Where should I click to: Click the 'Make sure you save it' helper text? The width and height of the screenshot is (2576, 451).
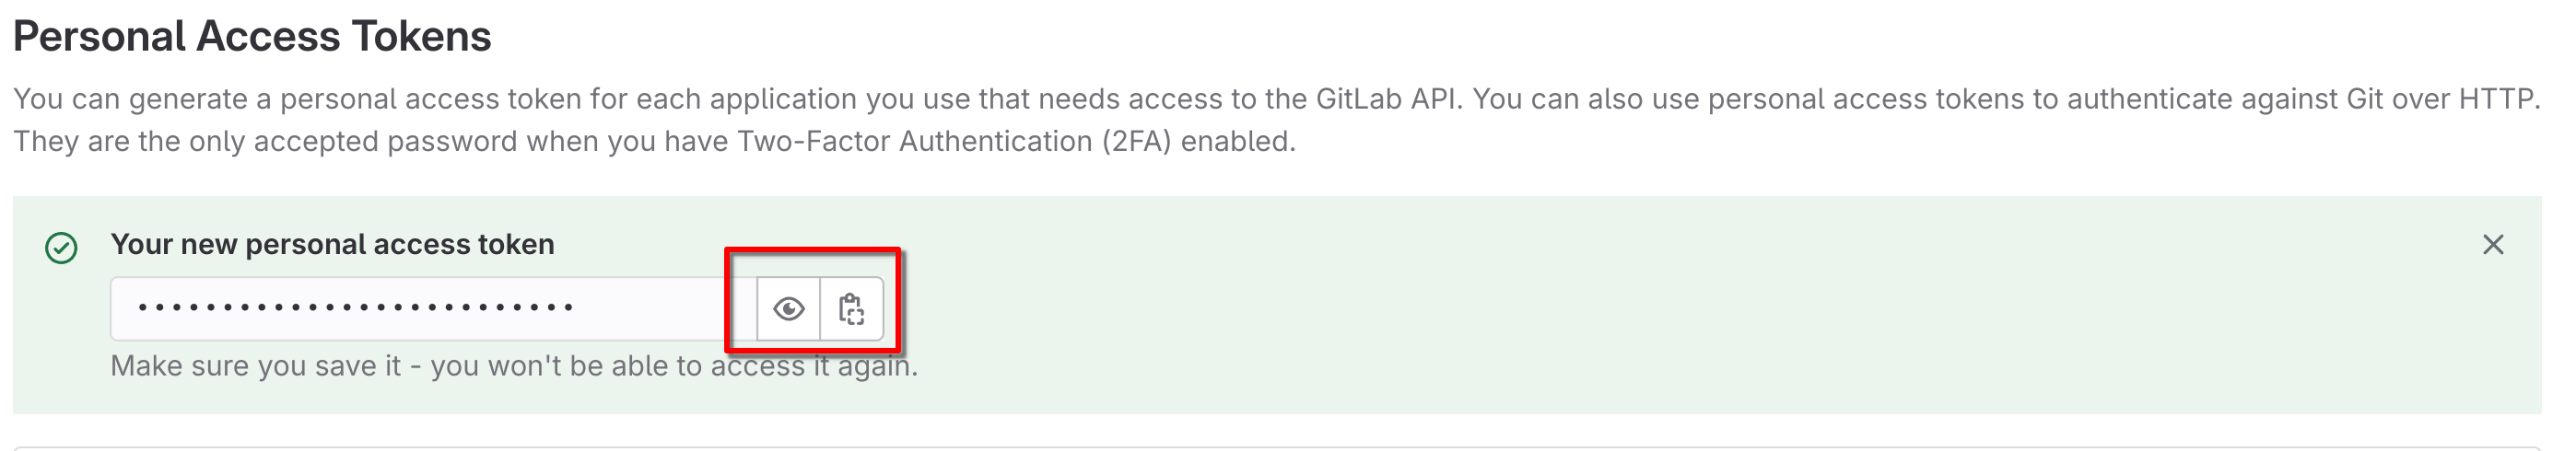tap(513, 366)
